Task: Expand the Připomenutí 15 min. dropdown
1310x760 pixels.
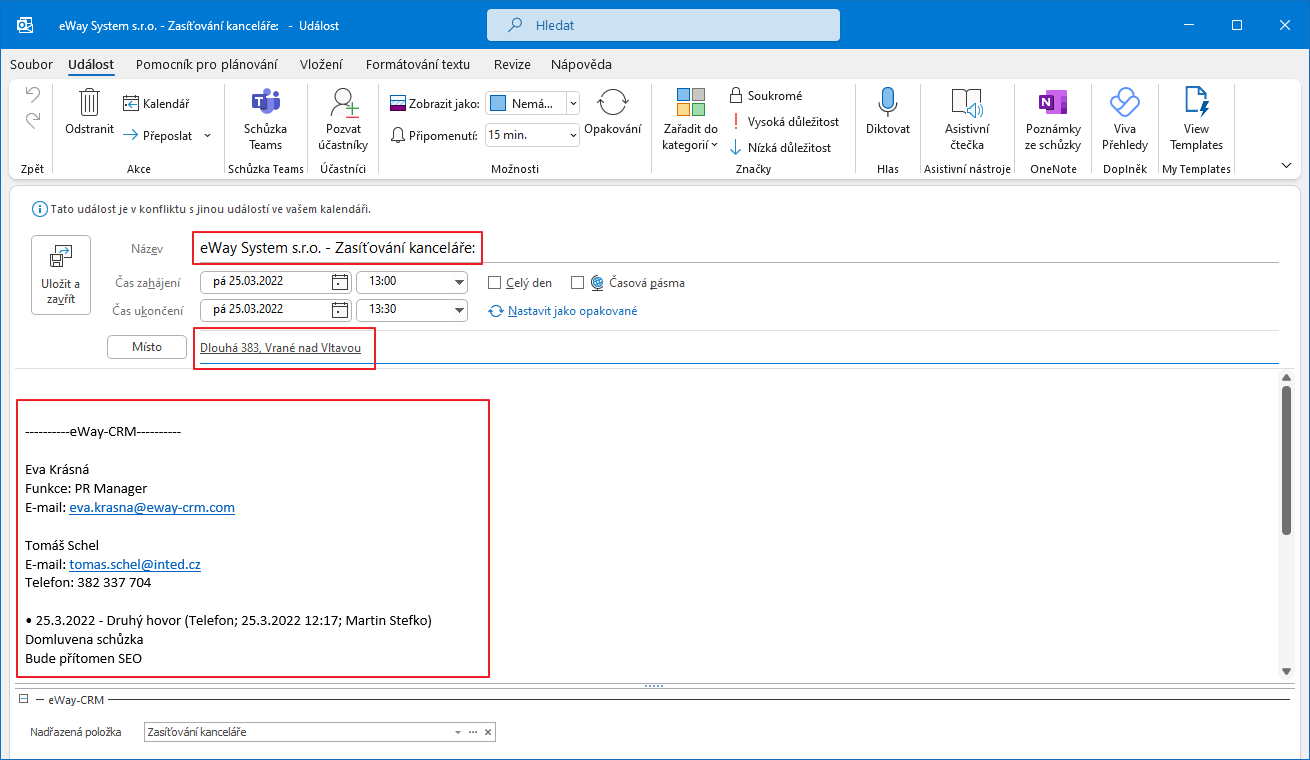Action: point(573,134)
